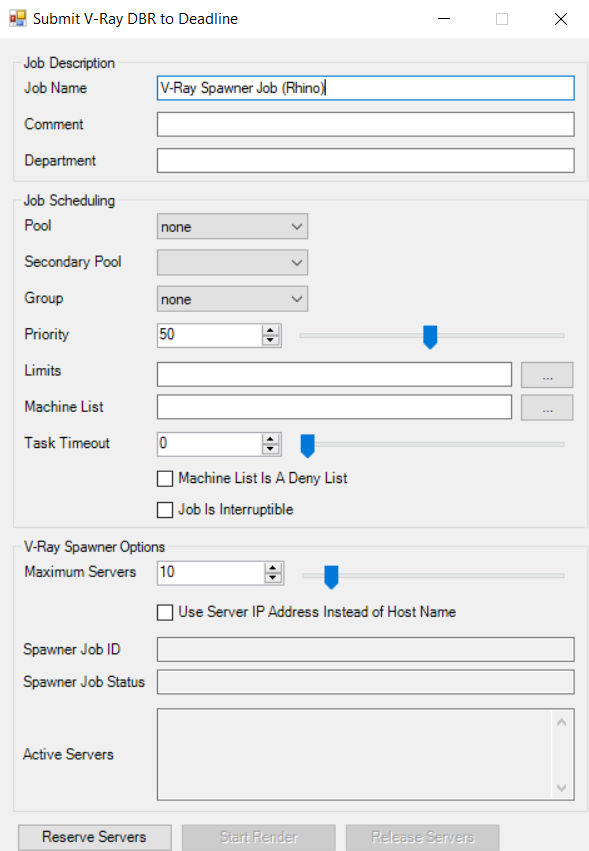589x851 pixels.
Task: Open the Limits browse ellipsis button
Action: click(x=547, y=374)
